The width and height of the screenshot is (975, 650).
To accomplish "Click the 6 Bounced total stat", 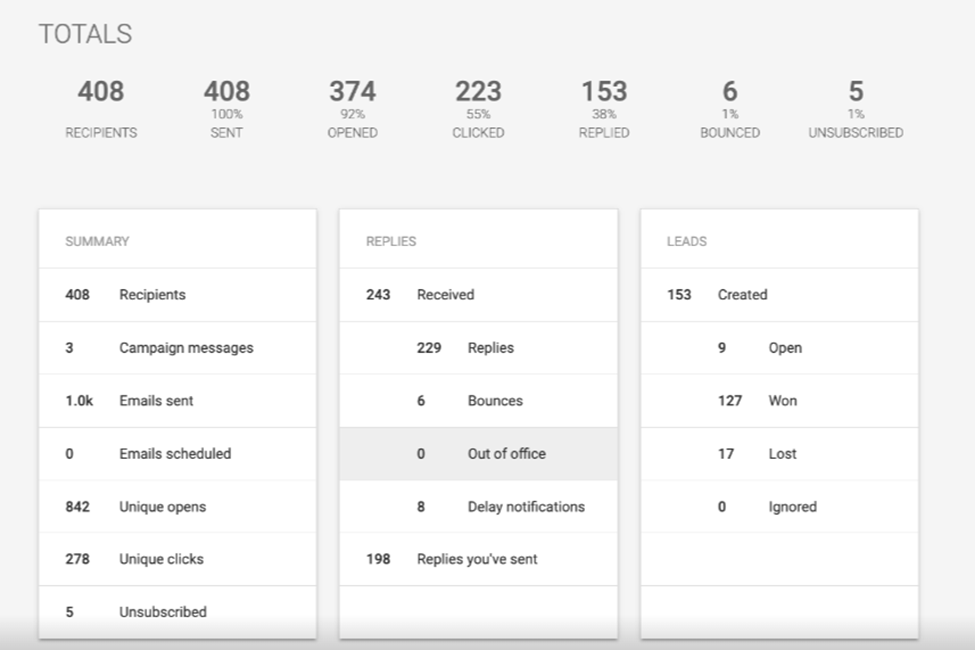I will click(730, 108).
